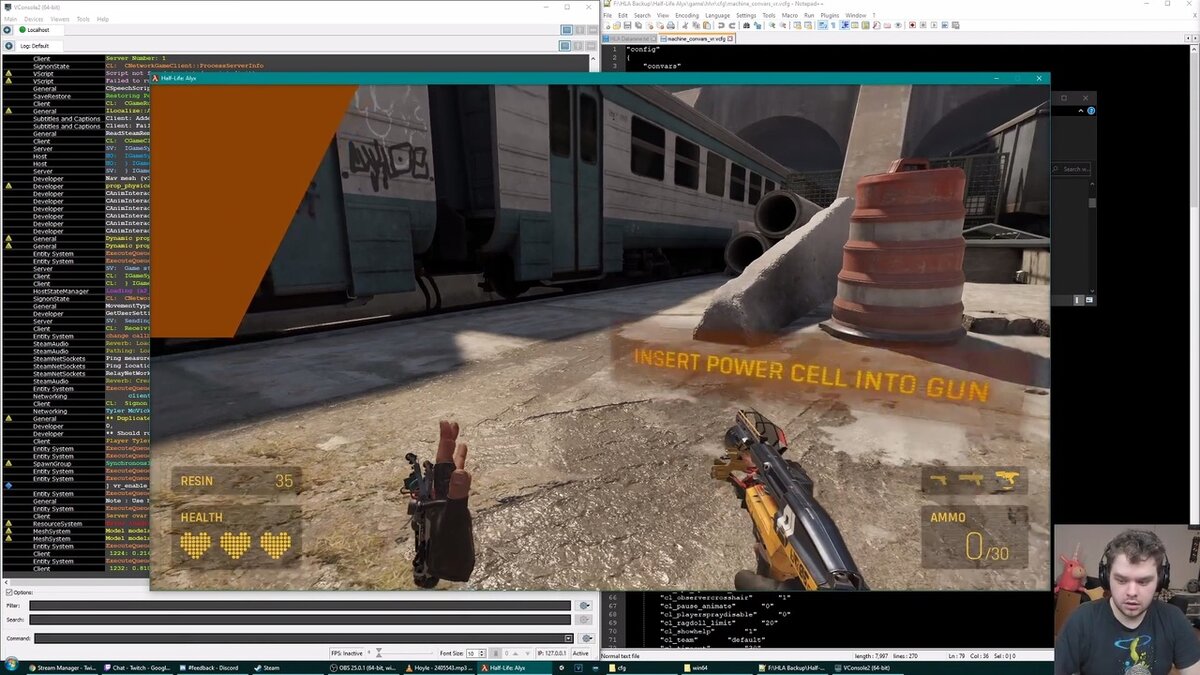Click the Undo icon in Notepad++ toolbar

click(722, 26)
